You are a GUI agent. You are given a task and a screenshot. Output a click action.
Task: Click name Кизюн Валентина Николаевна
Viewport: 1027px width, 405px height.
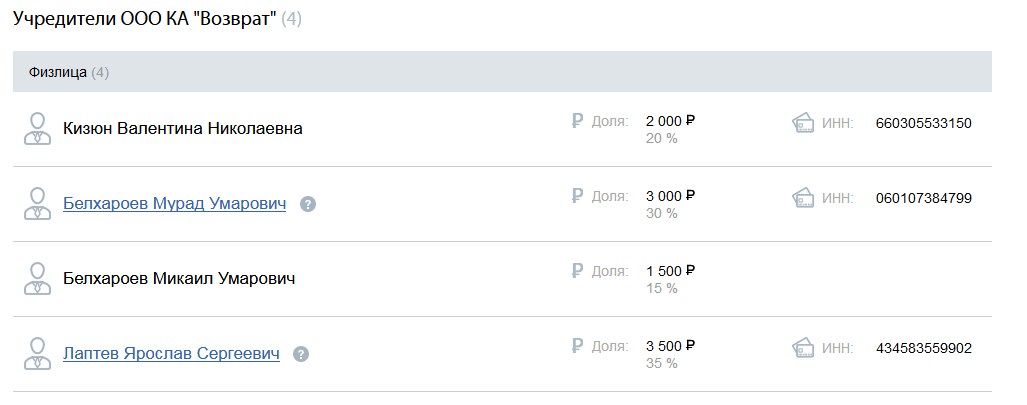pyautogui.click(x=183, y=128)
